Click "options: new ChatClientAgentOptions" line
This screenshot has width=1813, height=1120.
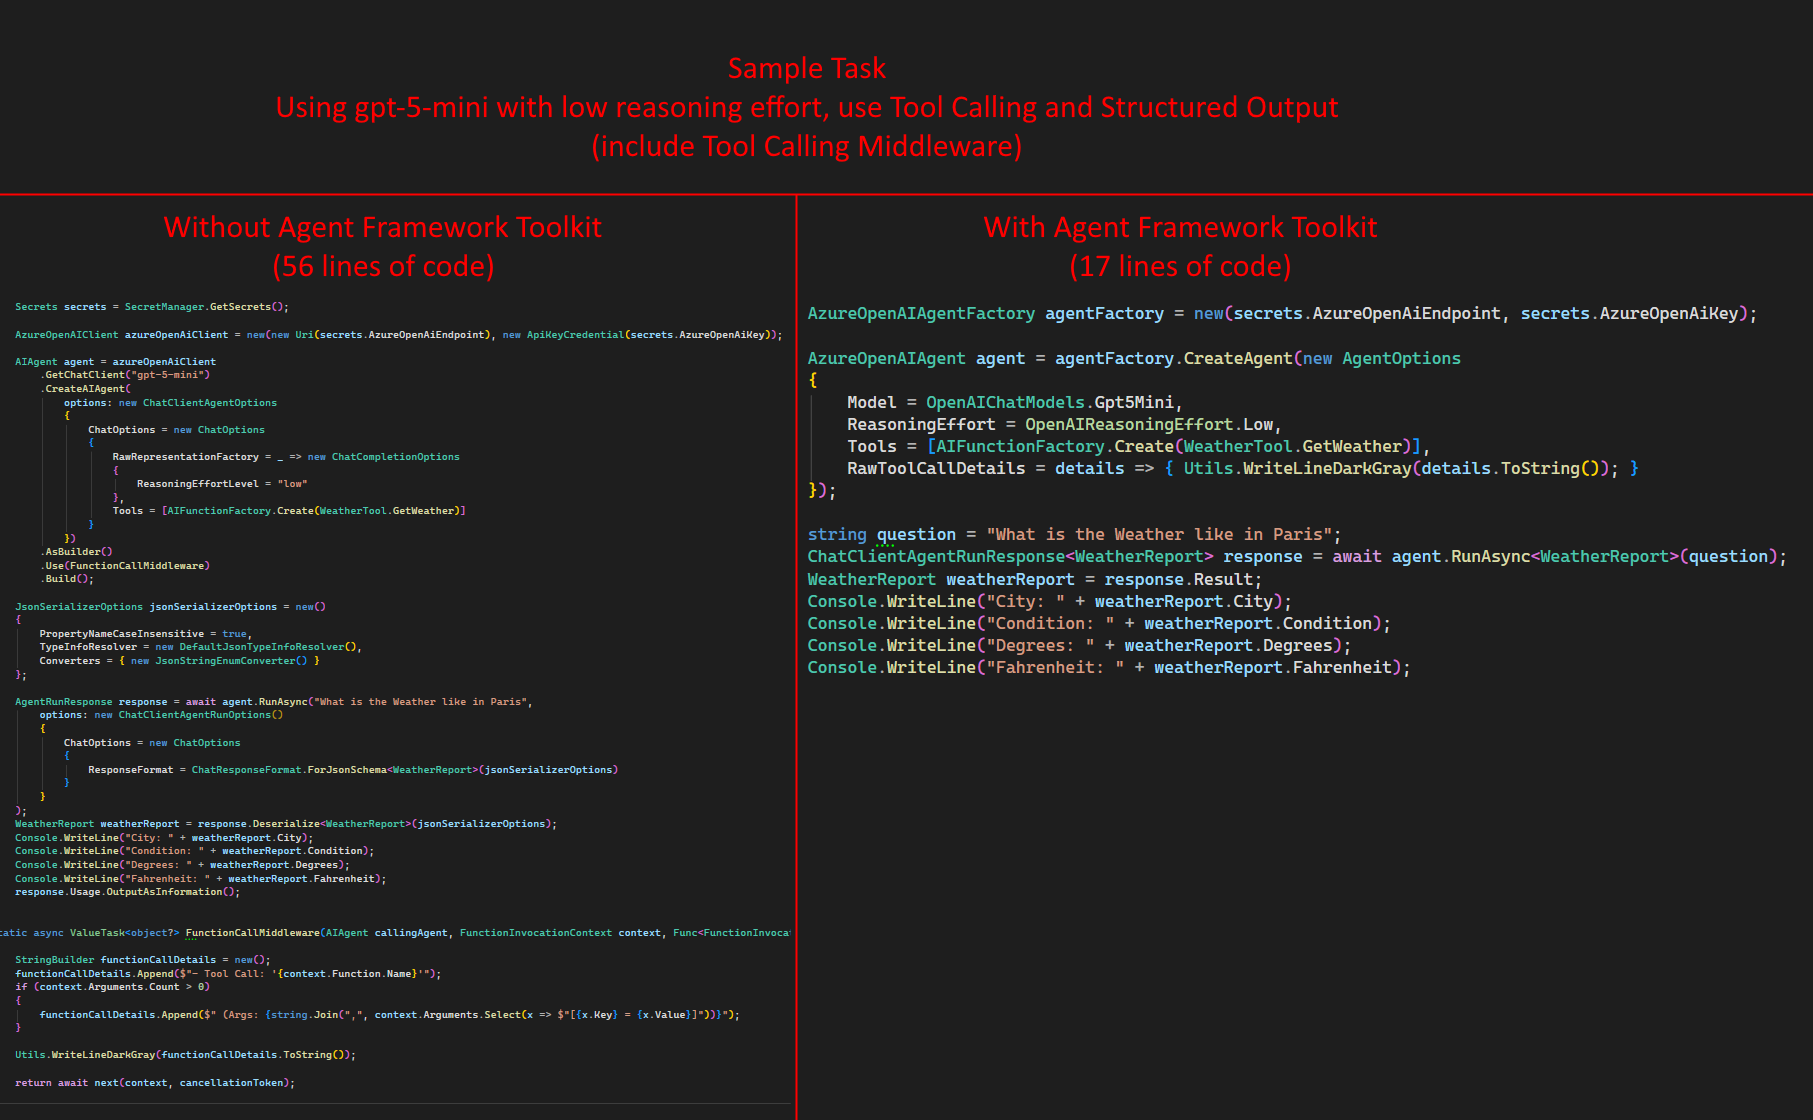170,403
